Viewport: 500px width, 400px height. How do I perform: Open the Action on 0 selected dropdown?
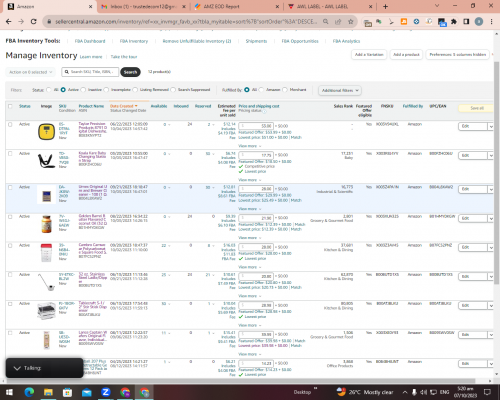pos(30,72)
